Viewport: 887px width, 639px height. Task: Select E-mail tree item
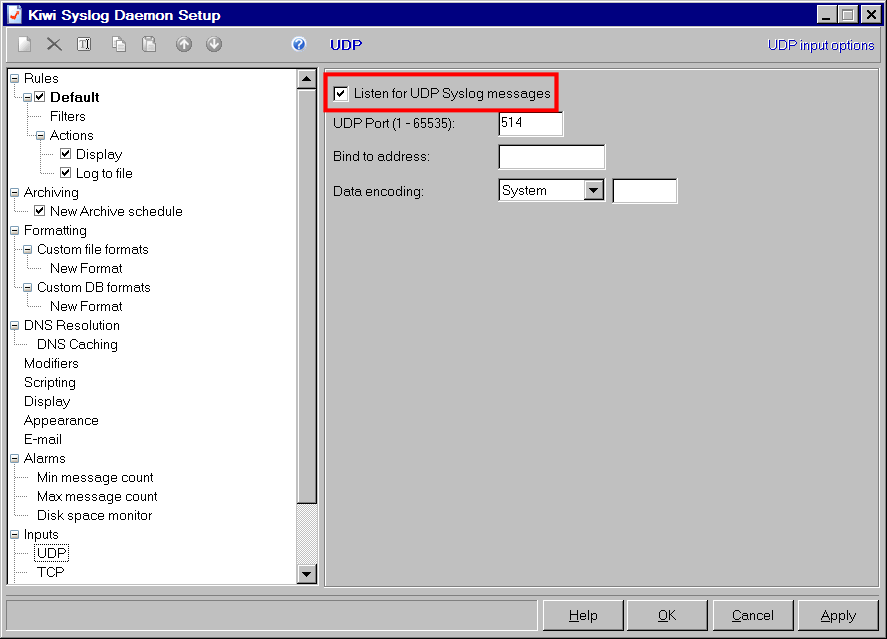pyautogui.click(x=42, y=439)
